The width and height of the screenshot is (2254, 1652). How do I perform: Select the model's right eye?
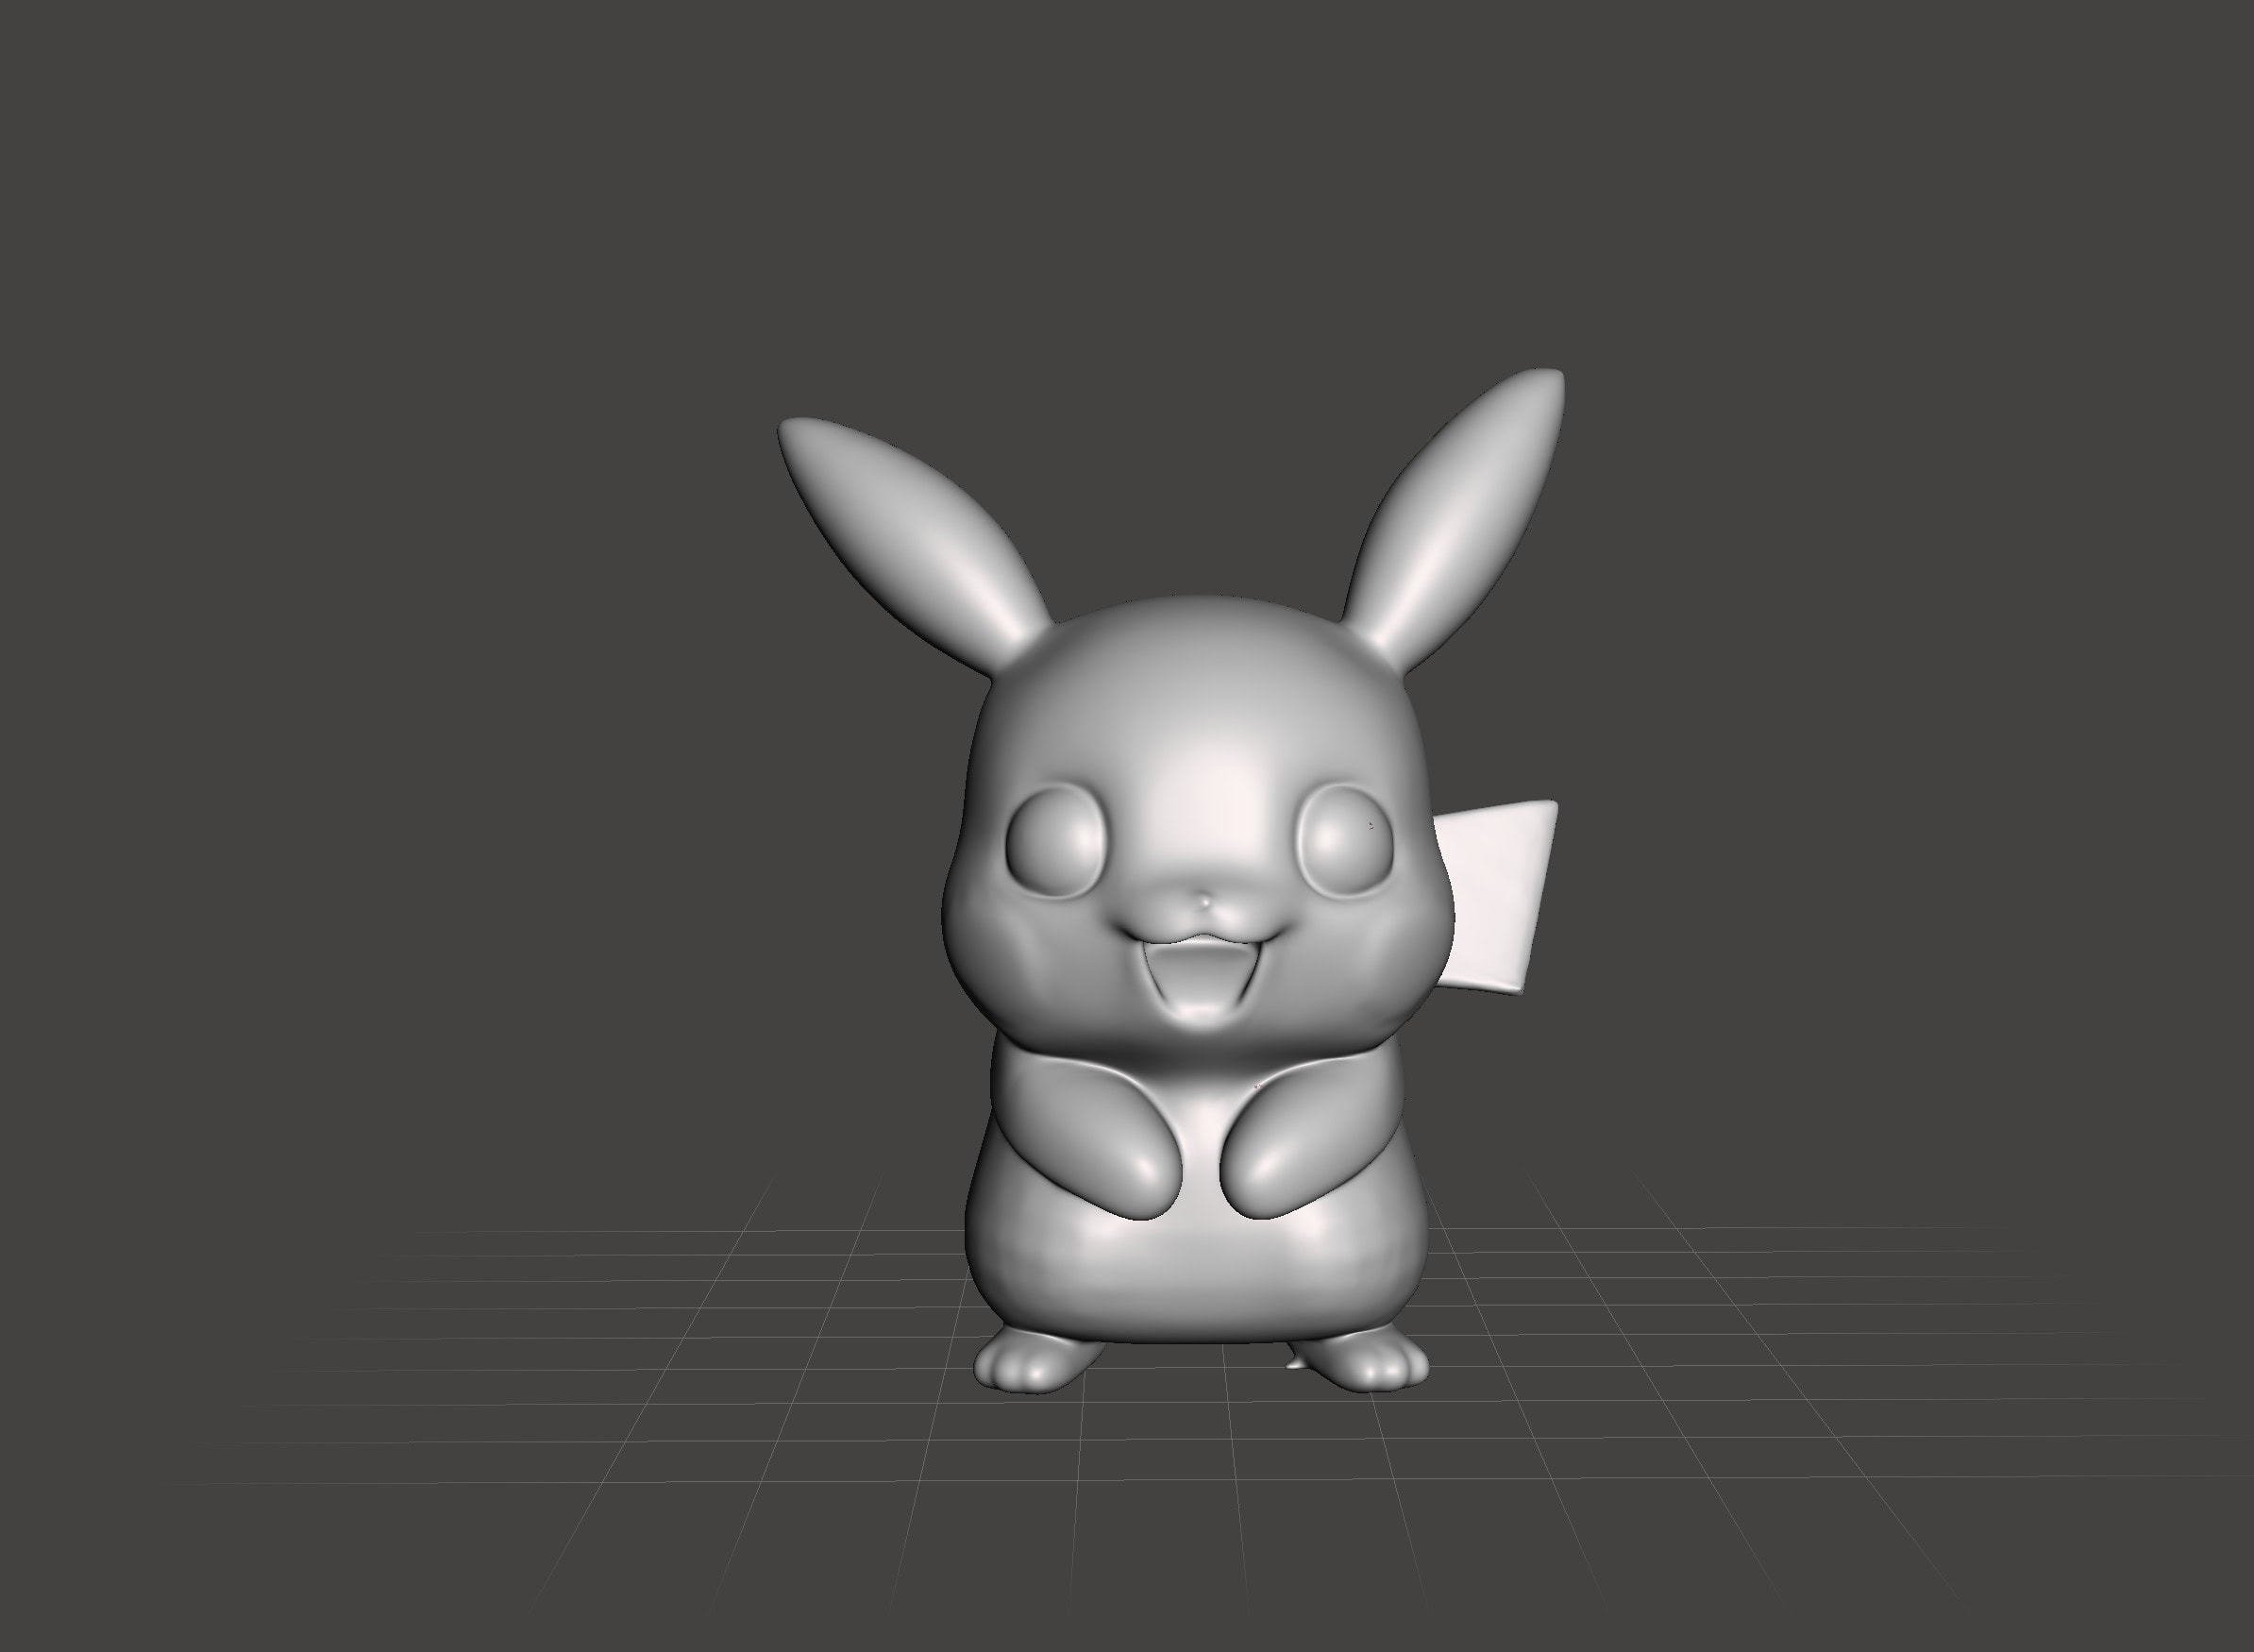pyautogui.click(x=1347, y=841)
